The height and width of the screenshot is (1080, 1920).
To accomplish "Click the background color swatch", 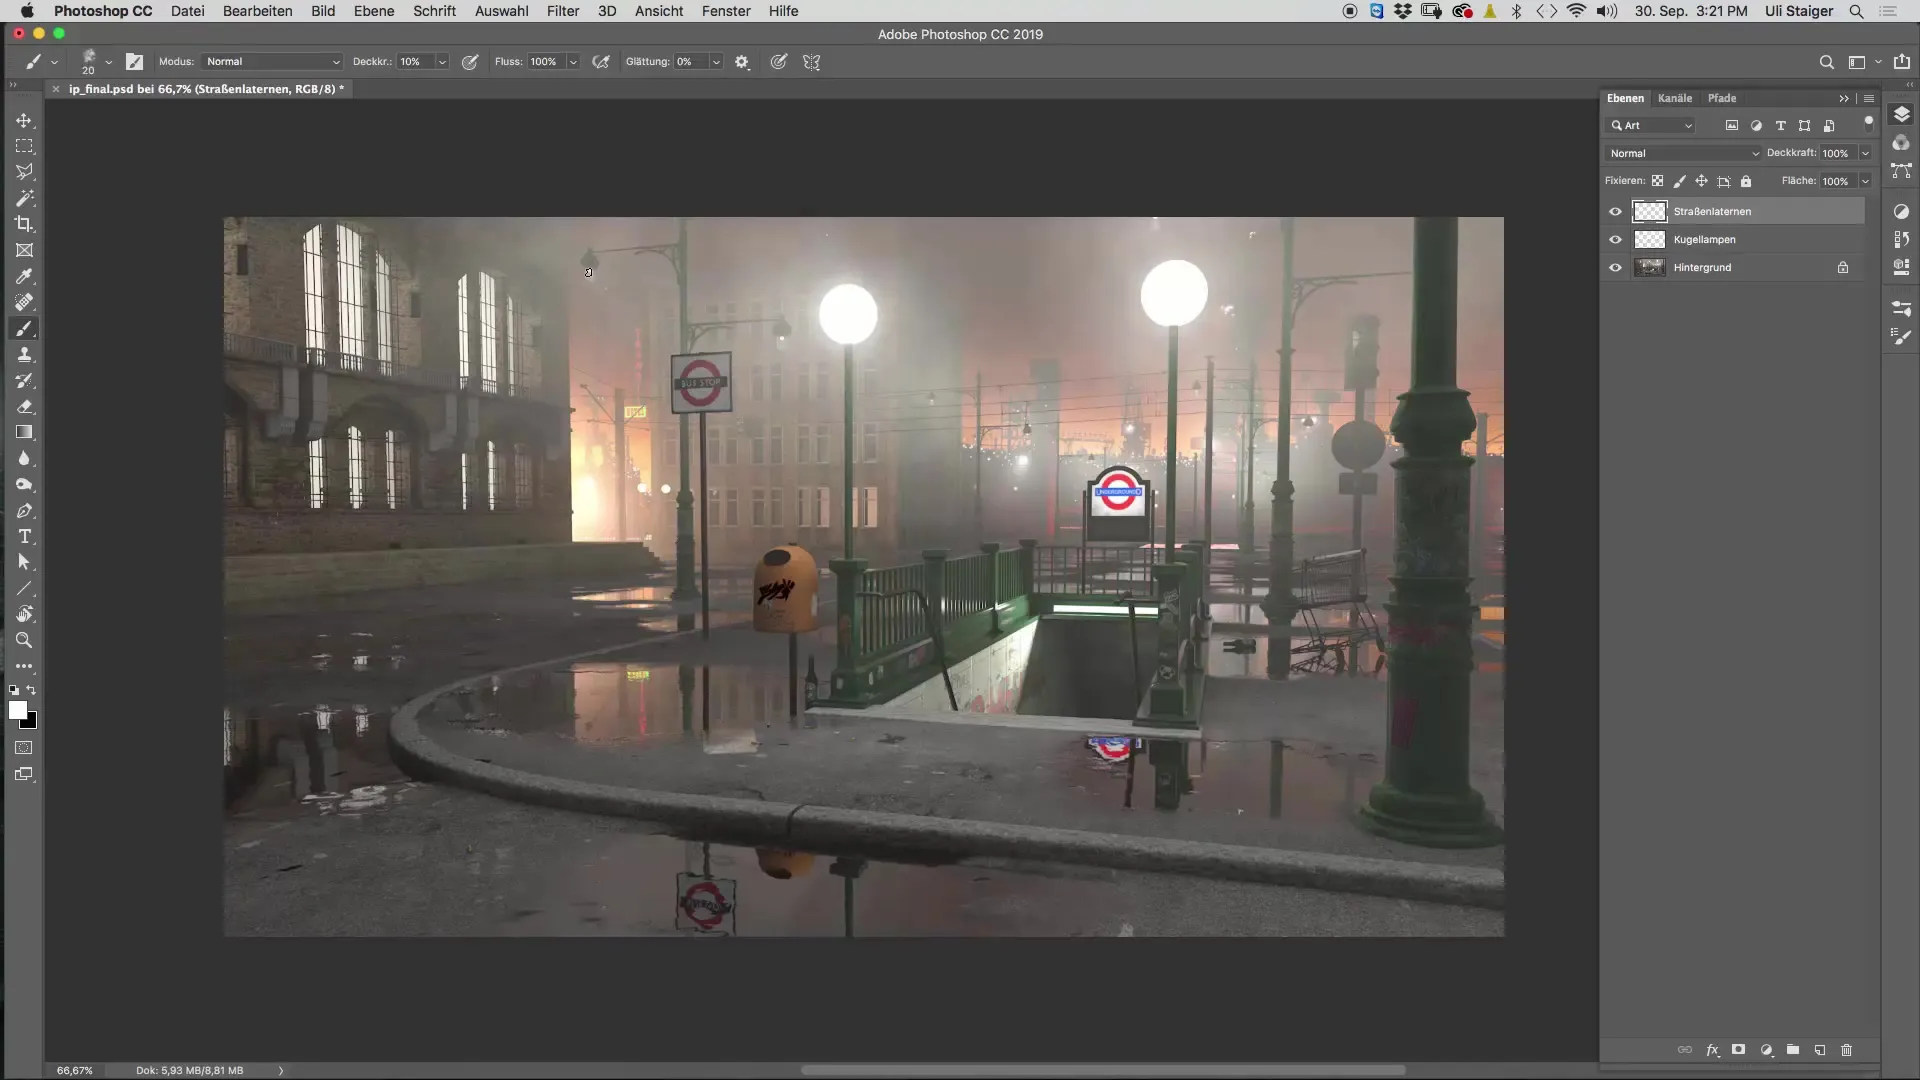I will [x=32, y=723].
